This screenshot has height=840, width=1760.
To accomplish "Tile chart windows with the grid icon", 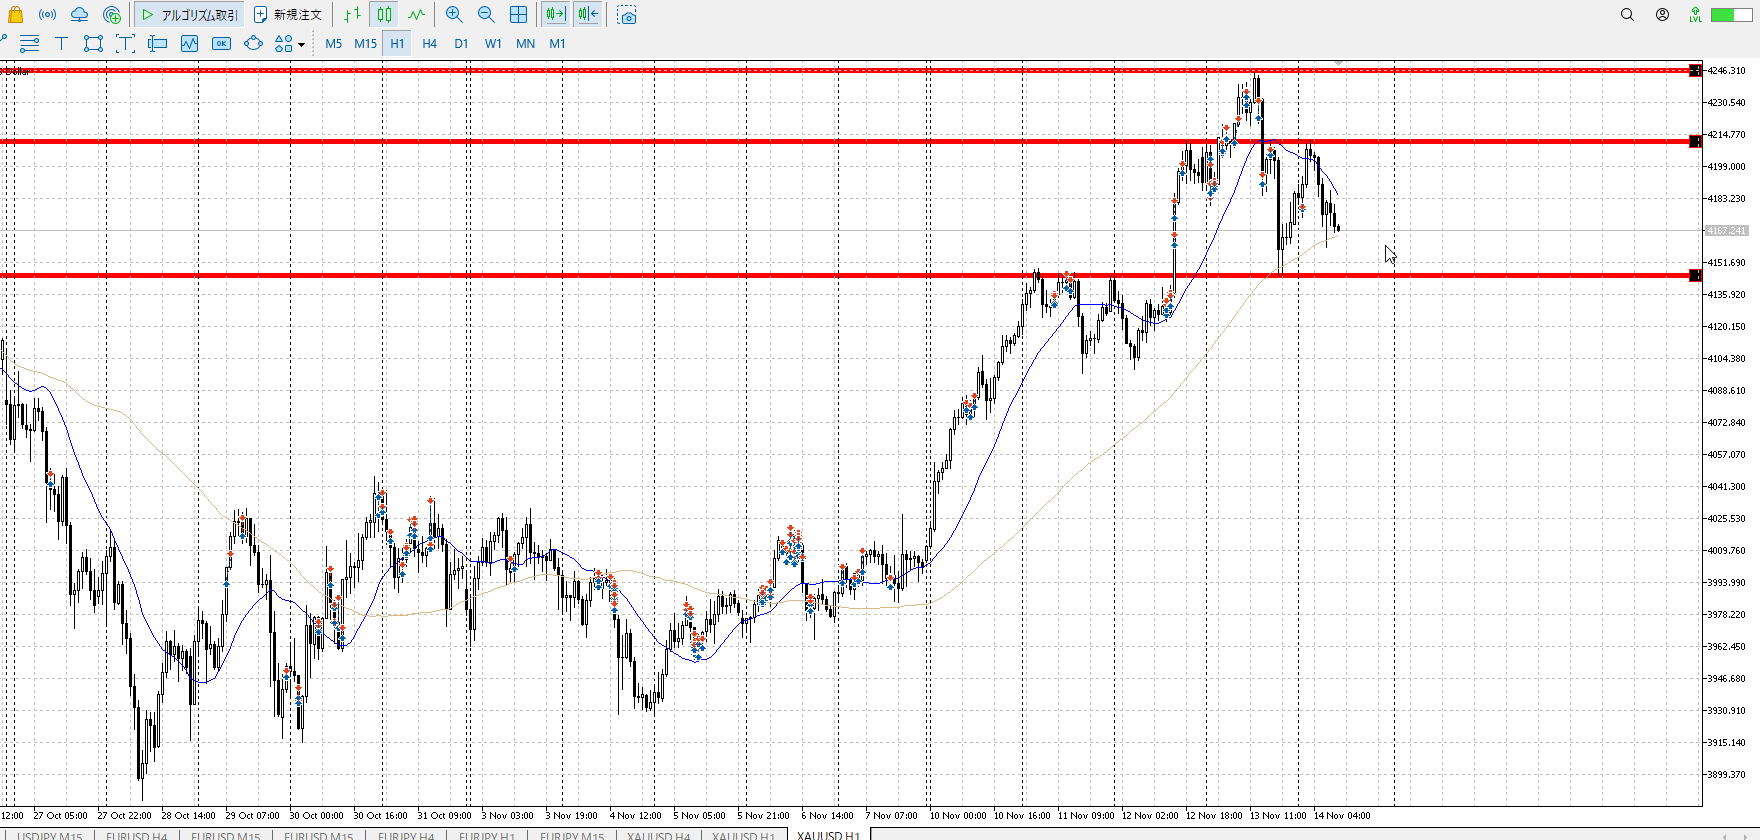I will [x=518, y=15].
